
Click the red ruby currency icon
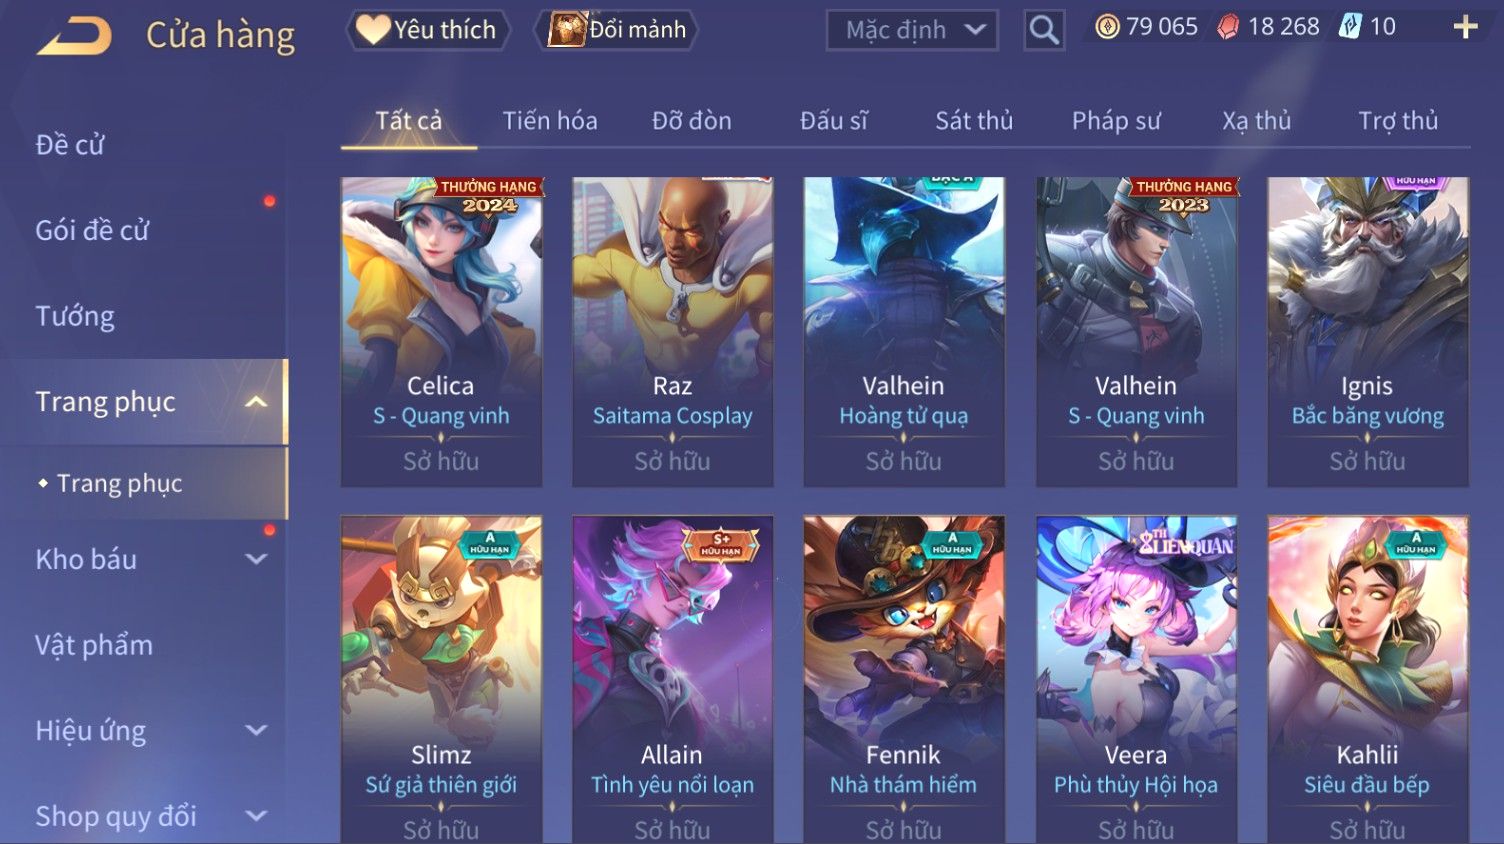tap(1228, 27)
